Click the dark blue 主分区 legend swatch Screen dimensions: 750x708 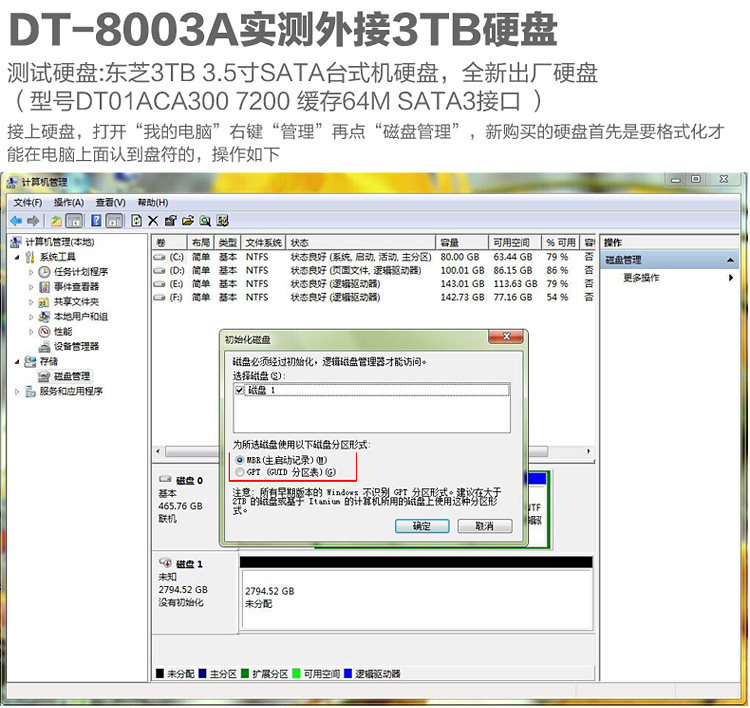(x=202, y=674)
